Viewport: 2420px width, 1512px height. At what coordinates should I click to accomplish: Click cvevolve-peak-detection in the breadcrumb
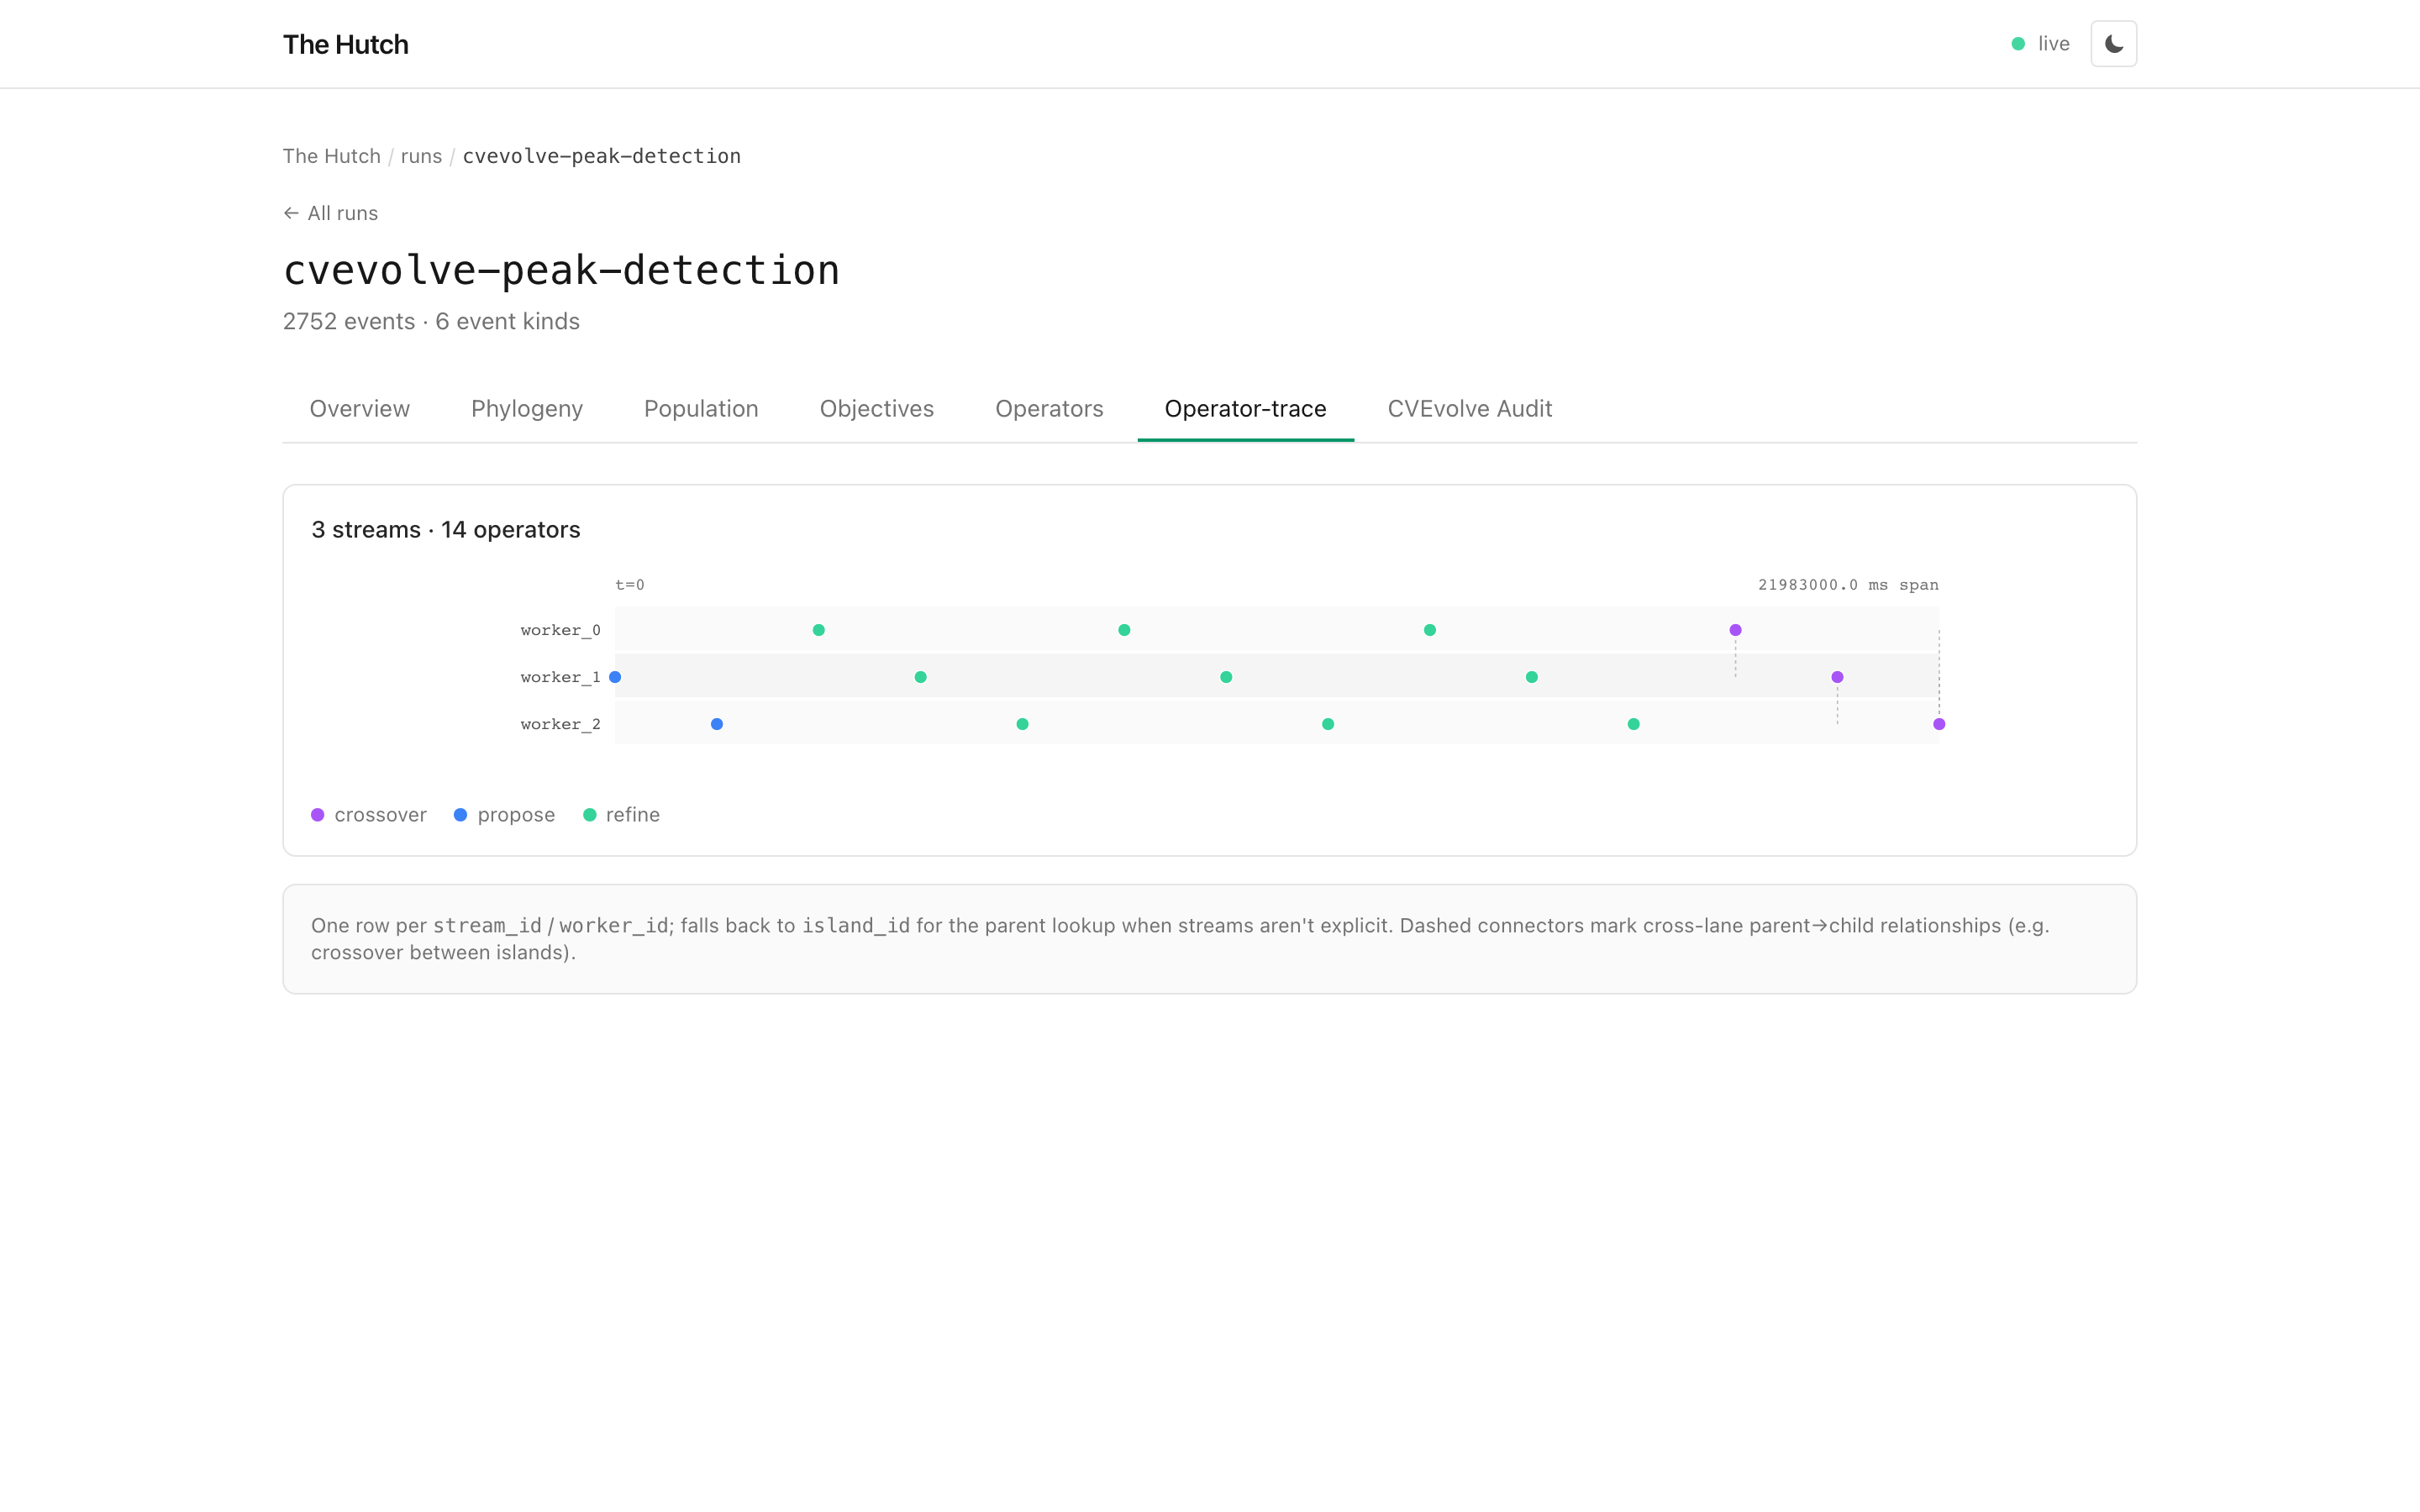pyautogui.click(x=601, y=156)
